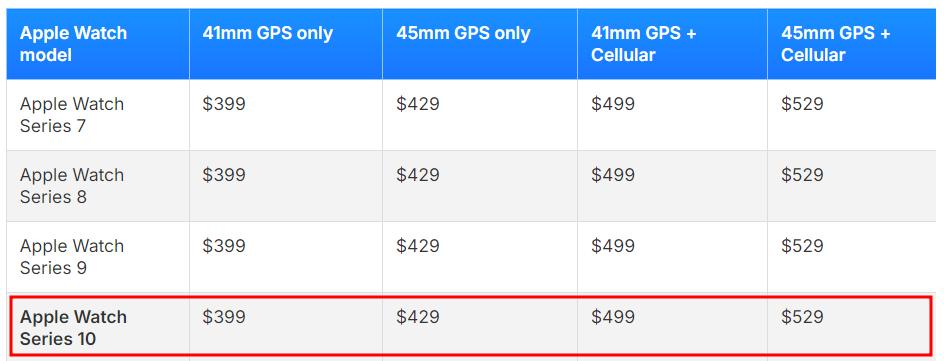Select the 41mm GPS only header
Screen dimensions: 944x361
coord(267,33)
